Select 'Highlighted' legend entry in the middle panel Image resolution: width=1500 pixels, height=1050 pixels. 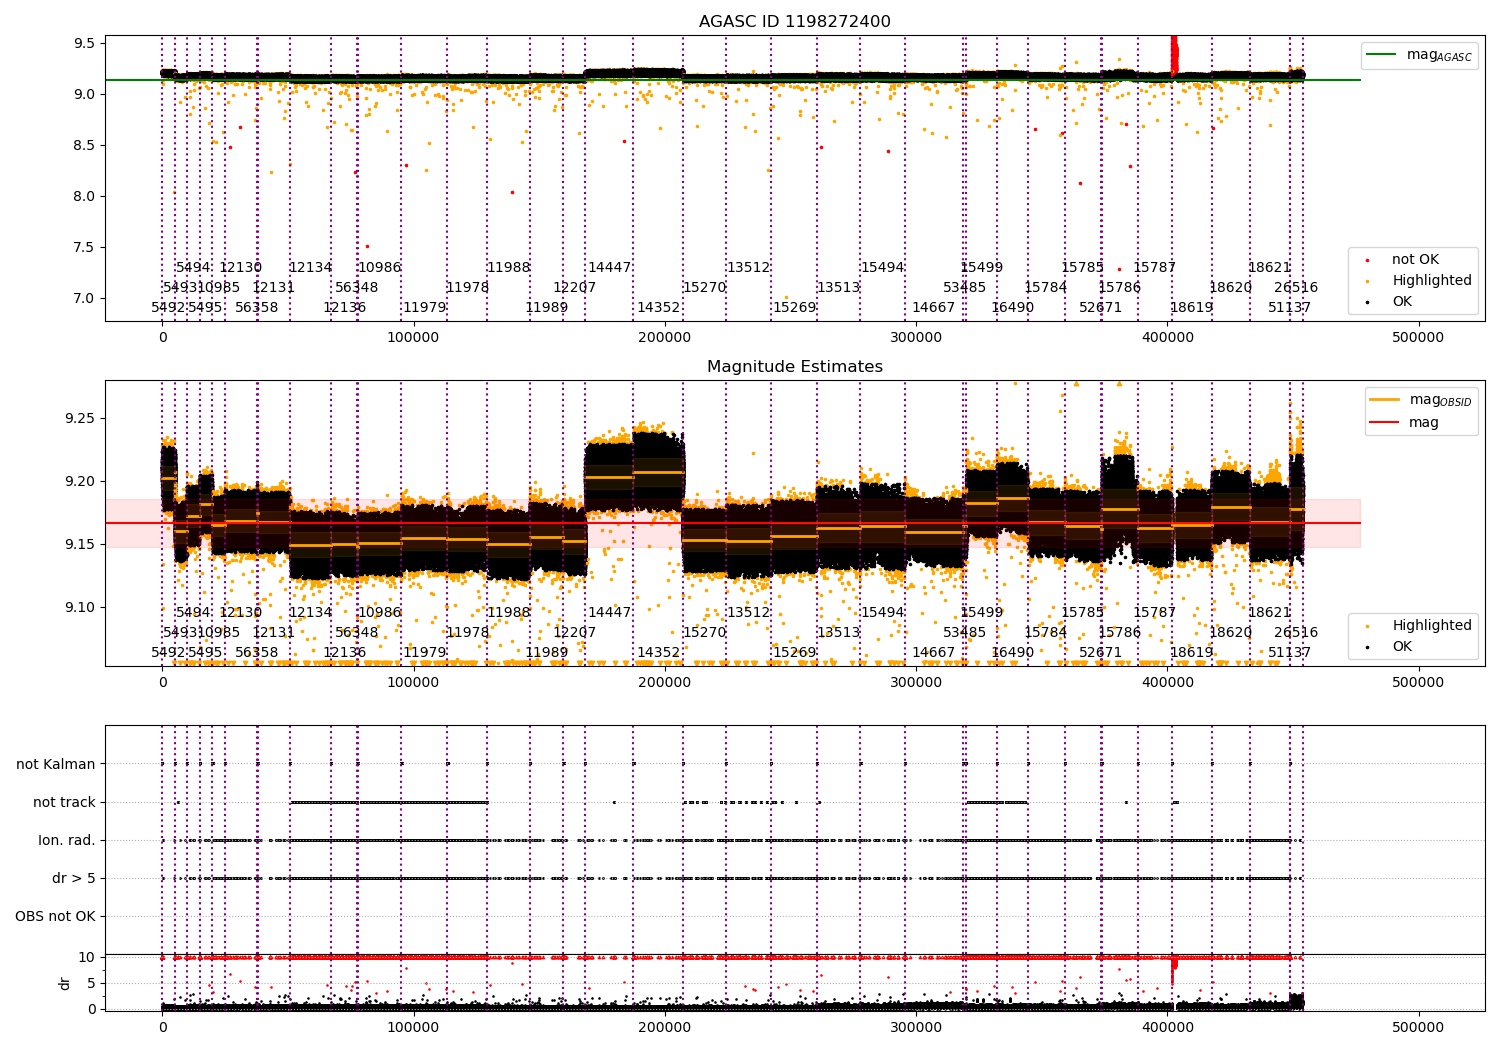(1432, 626)
